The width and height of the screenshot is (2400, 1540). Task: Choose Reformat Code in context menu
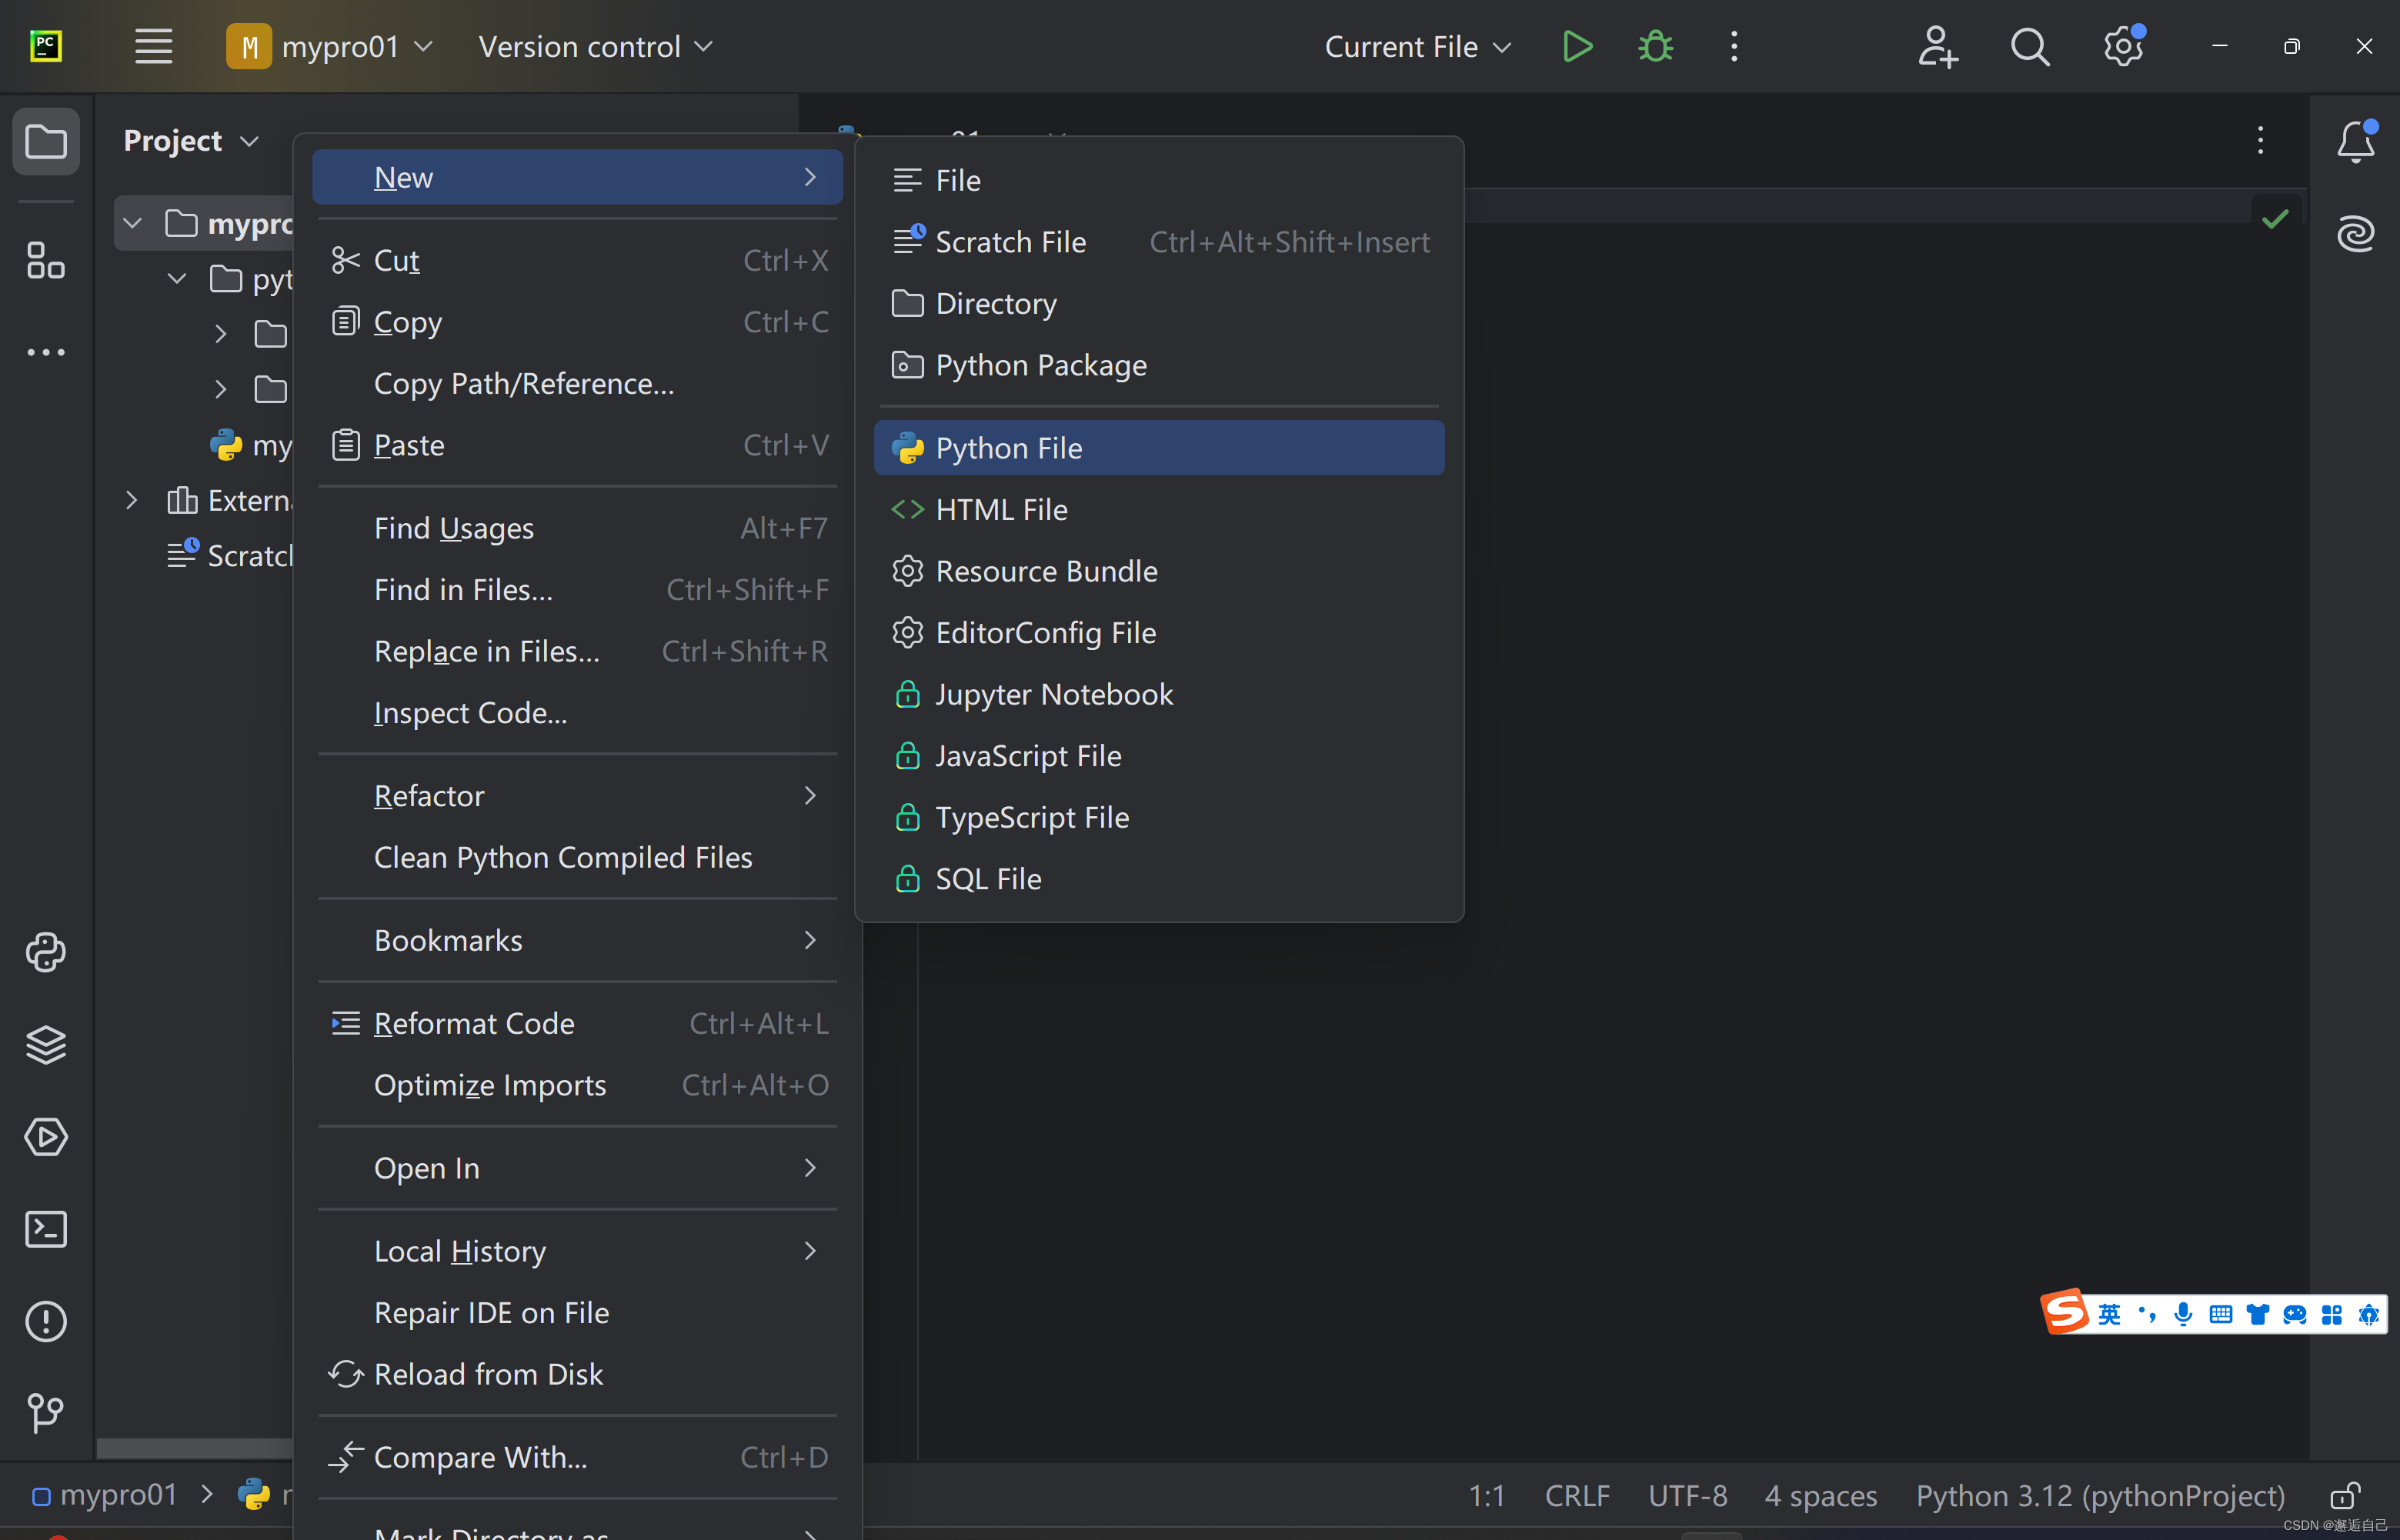(x=474, y=1023)
